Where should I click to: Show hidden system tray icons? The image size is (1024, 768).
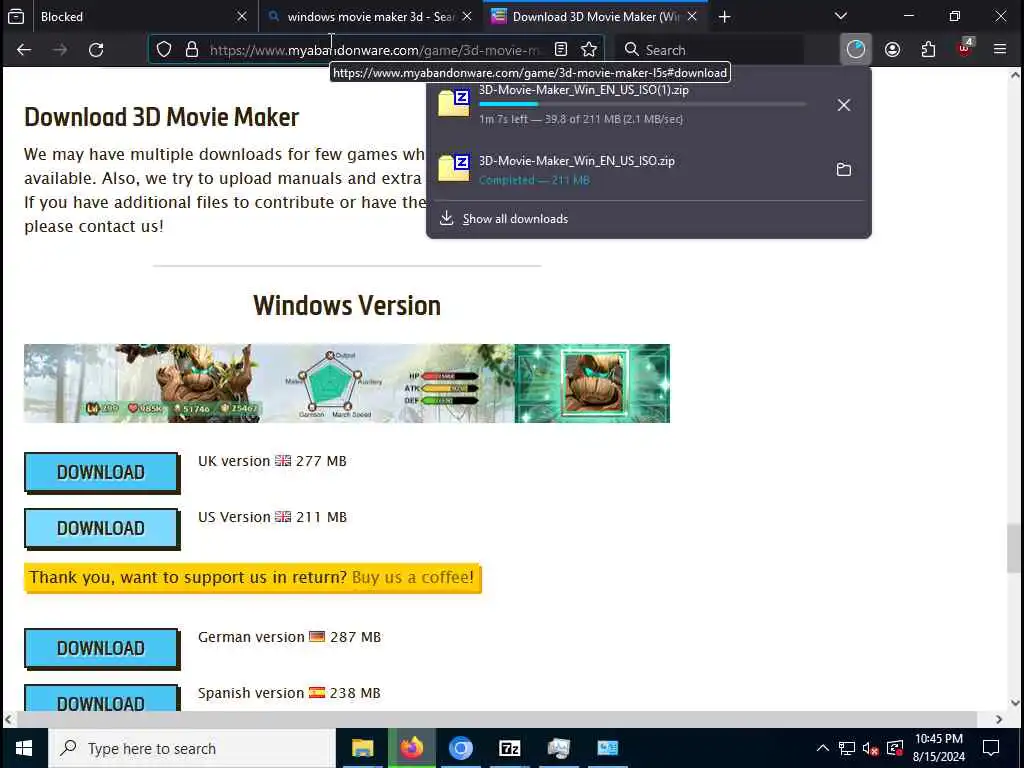click(823, 748)
